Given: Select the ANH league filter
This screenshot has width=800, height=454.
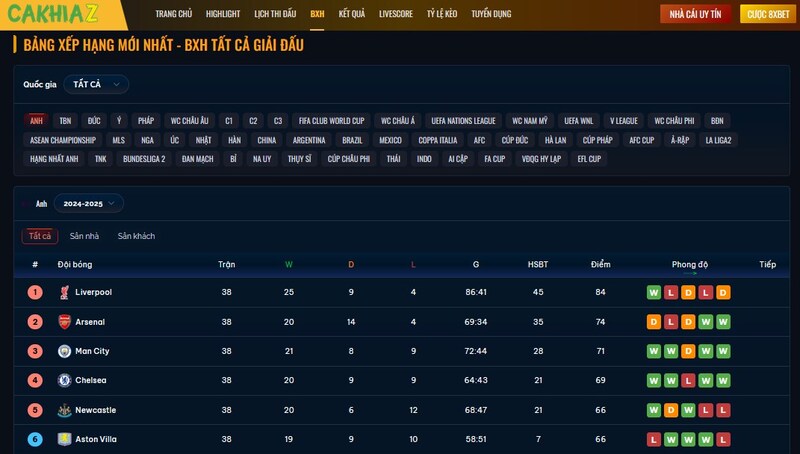Looking at the screenshot, I should coord(36,121).
